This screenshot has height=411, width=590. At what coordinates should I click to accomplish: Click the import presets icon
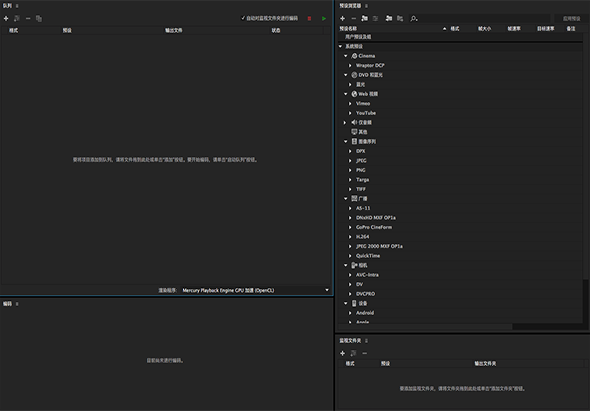[389, 18]
